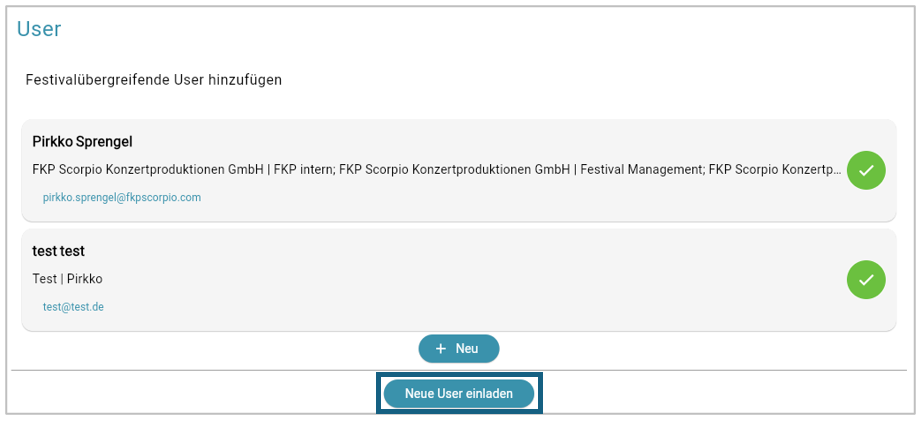Click the plus icon in the Neu button

click(441, 349)
